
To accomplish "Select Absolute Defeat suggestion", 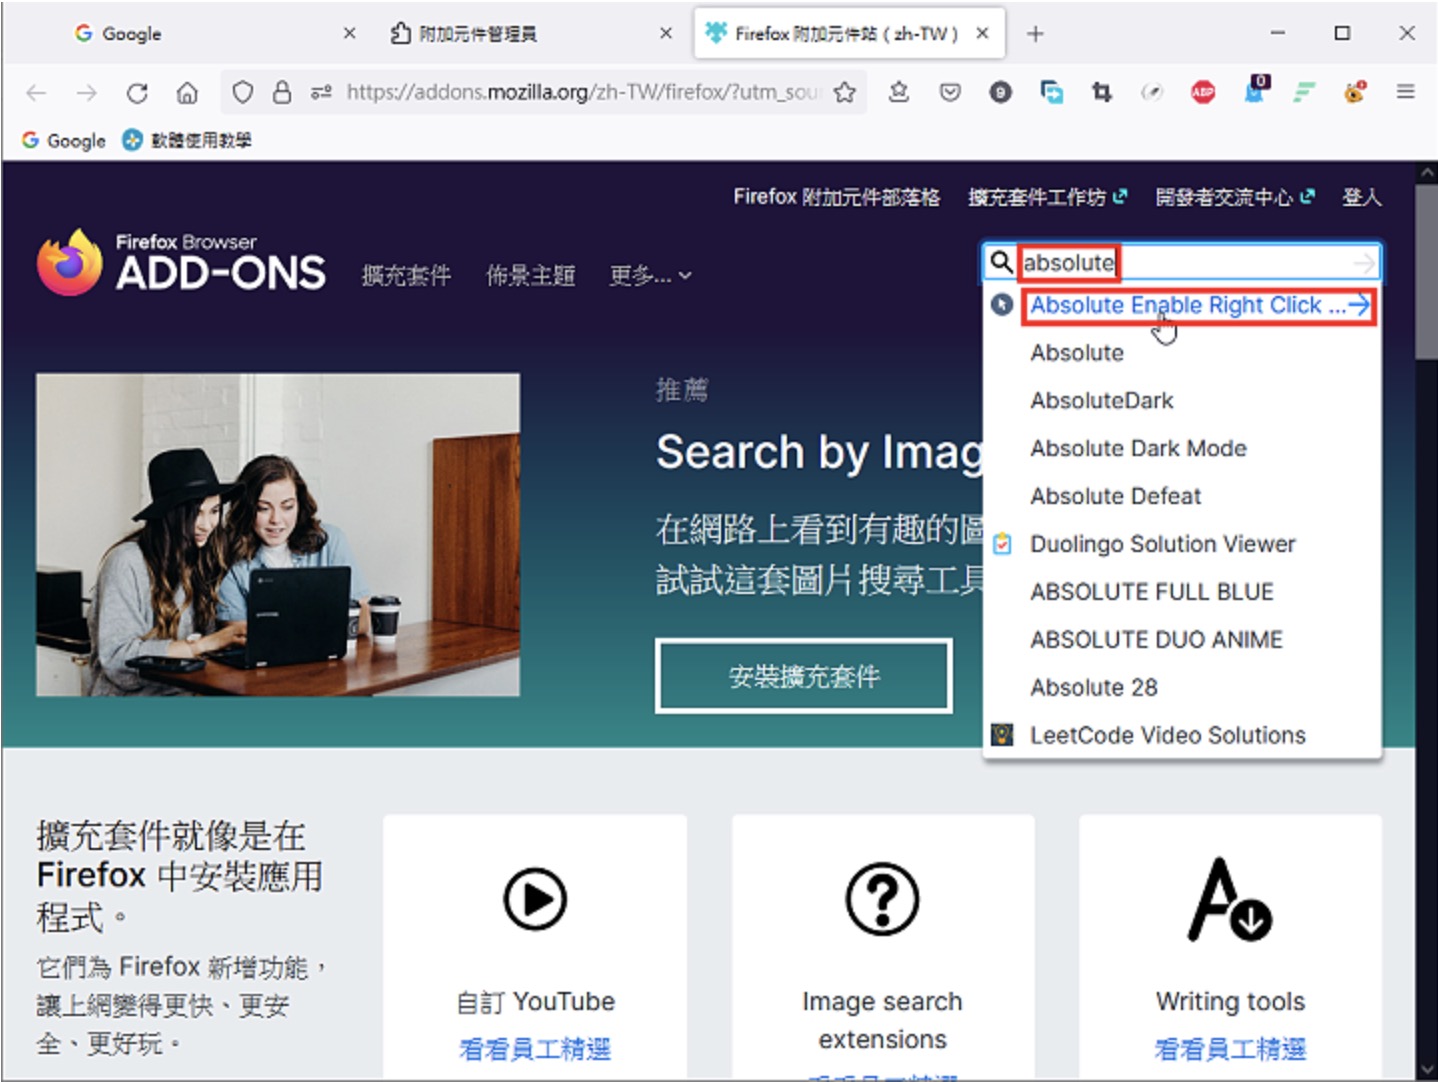I will (x=1182, y=497).
